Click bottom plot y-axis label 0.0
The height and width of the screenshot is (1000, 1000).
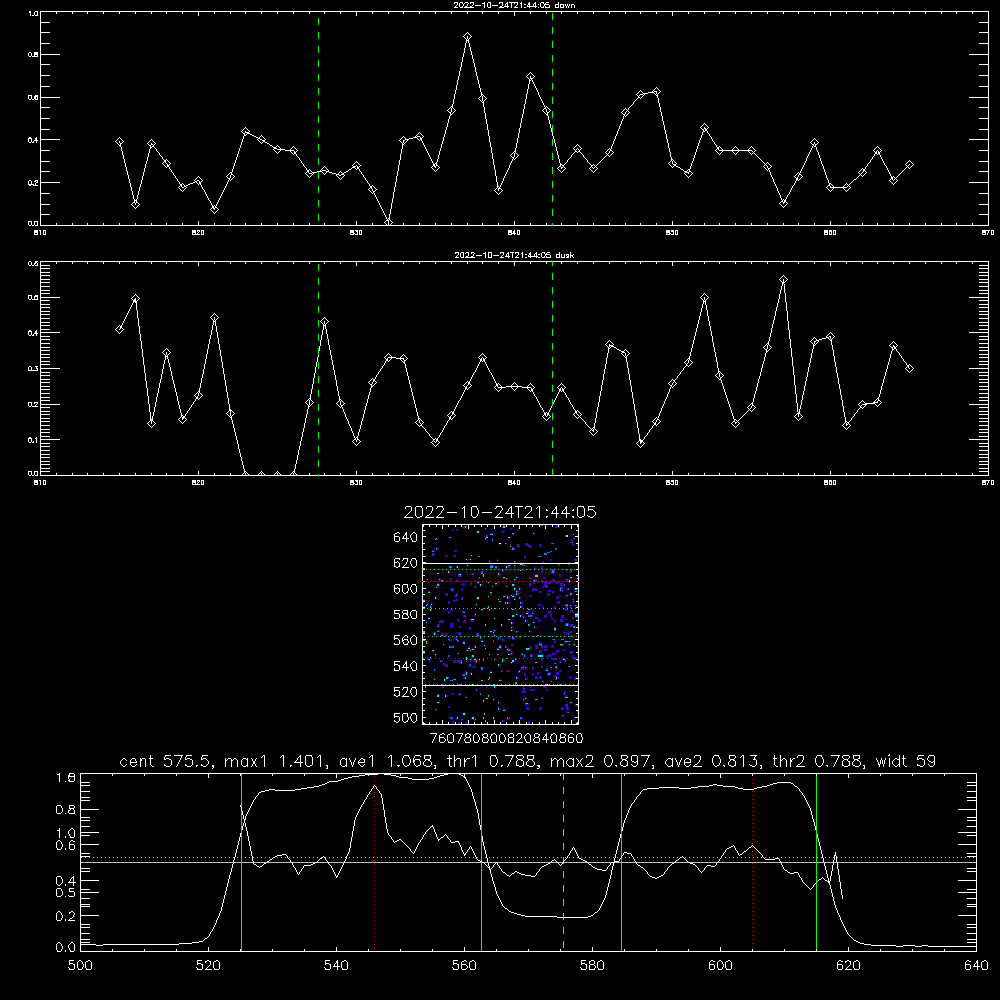click(66, 948)
